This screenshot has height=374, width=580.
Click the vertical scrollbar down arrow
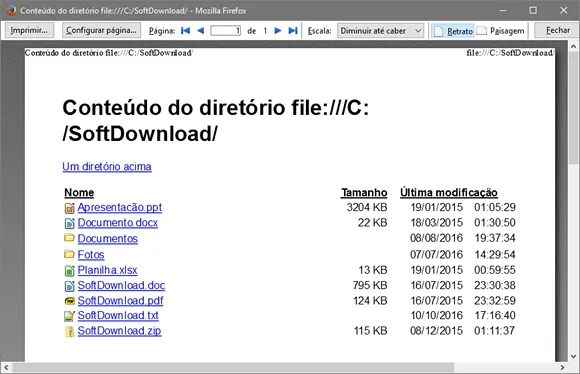pyautogui.click(x=574, y=356)
